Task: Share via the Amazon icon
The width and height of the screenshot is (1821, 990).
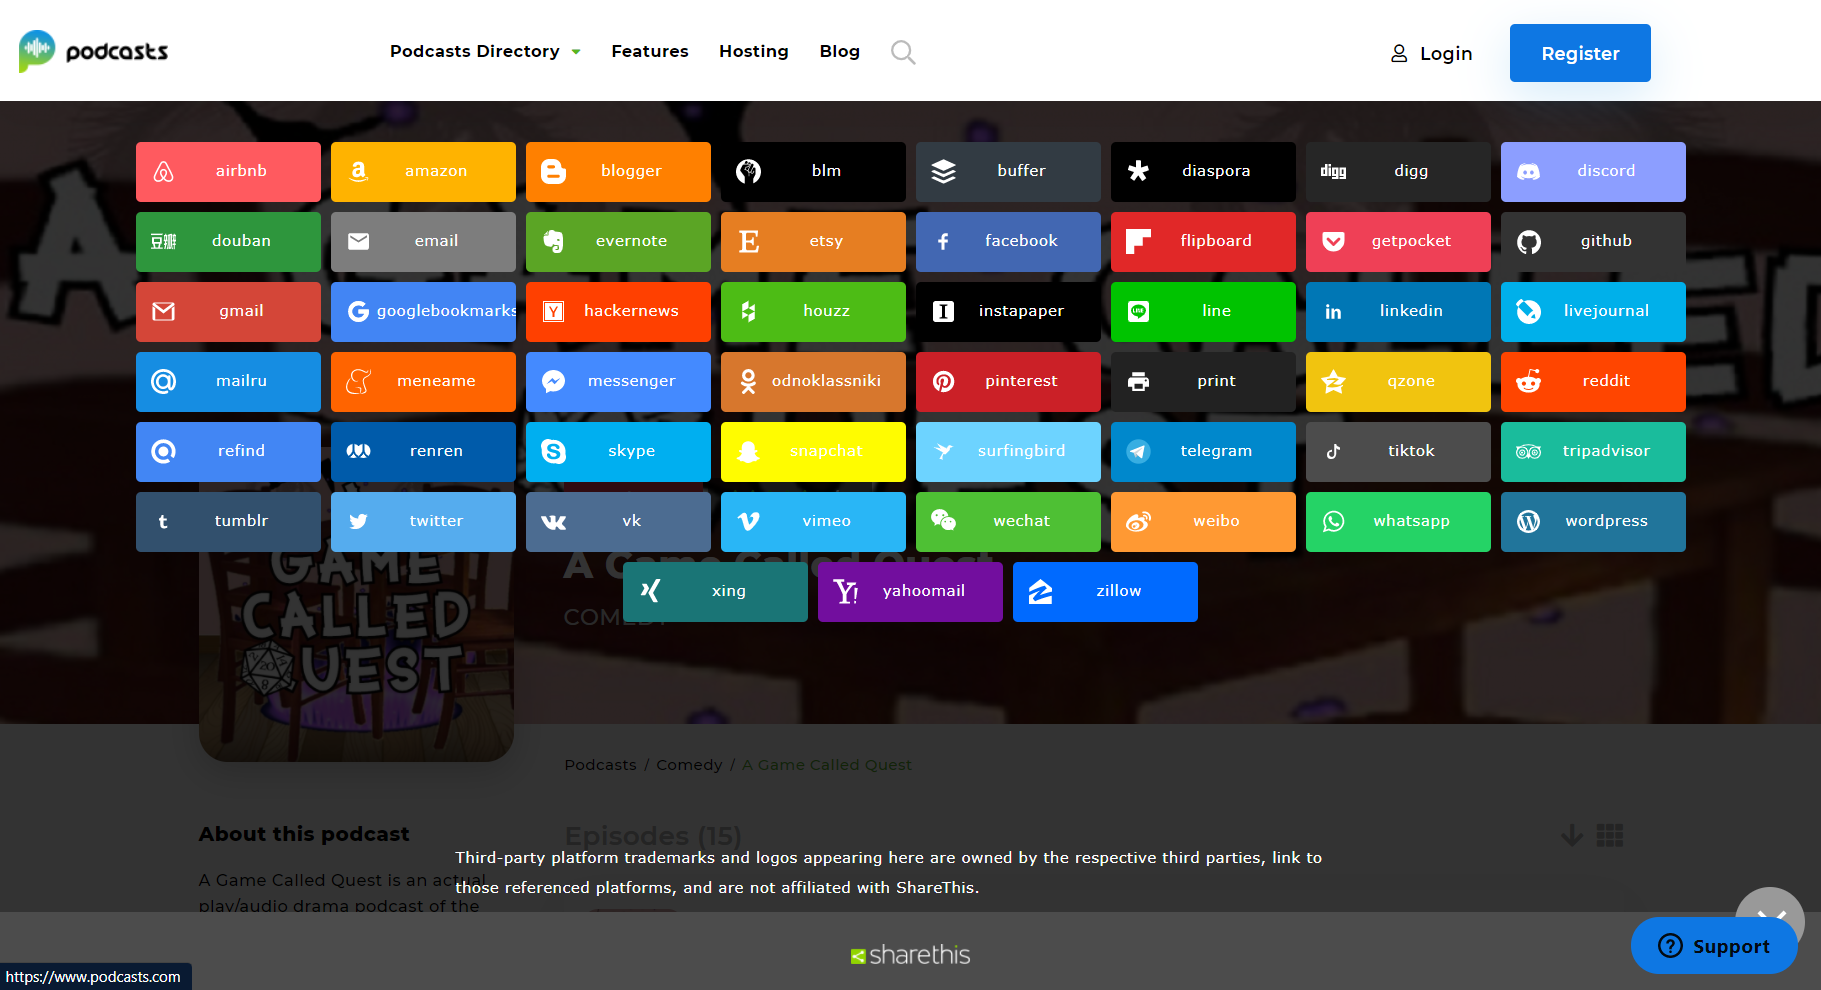Action: [359, 172]
